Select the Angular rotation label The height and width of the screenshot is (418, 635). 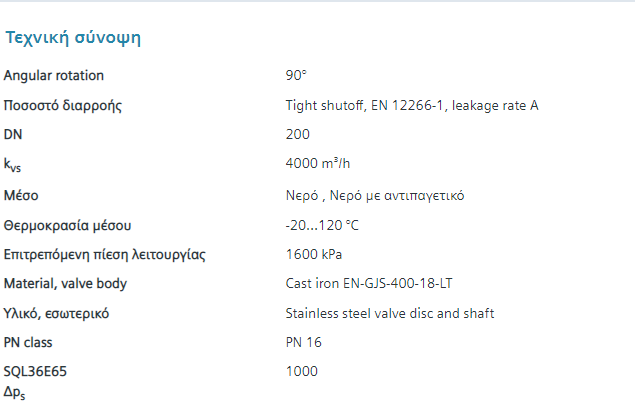54,76
